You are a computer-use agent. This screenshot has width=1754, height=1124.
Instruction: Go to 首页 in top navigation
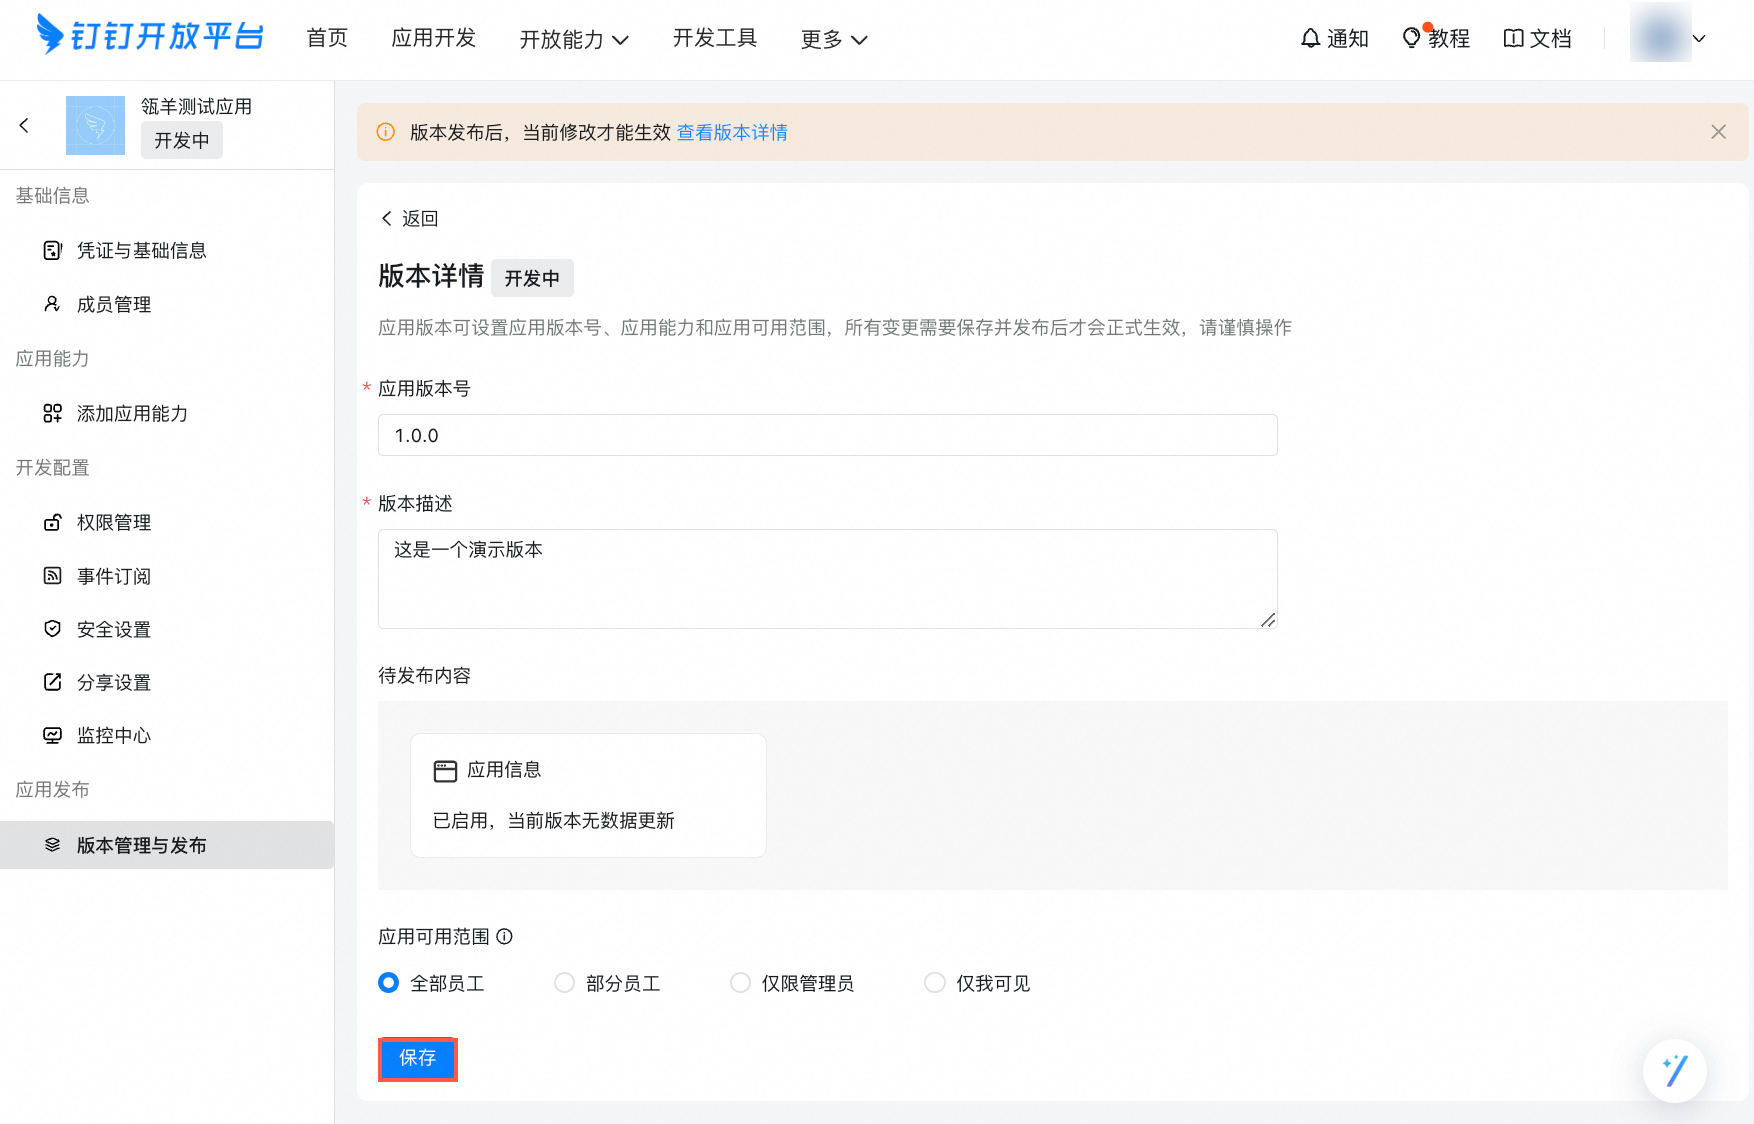point(327,38)
